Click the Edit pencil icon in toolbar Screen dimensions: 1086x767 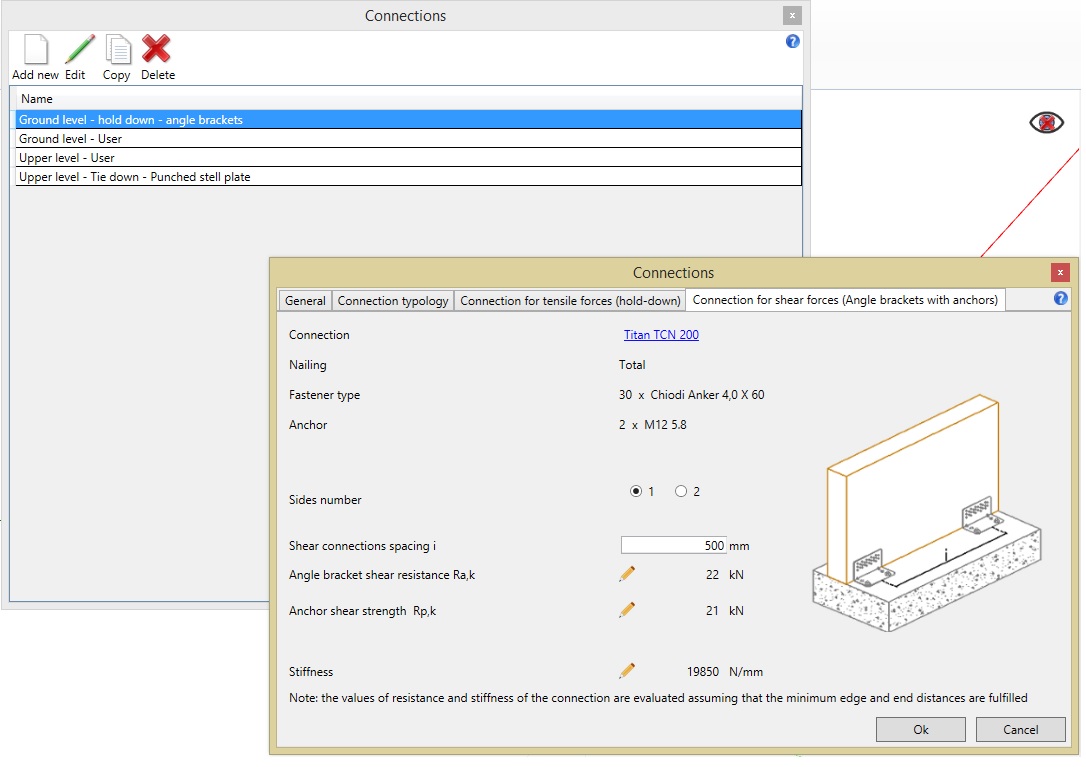(x=78, y=49)
